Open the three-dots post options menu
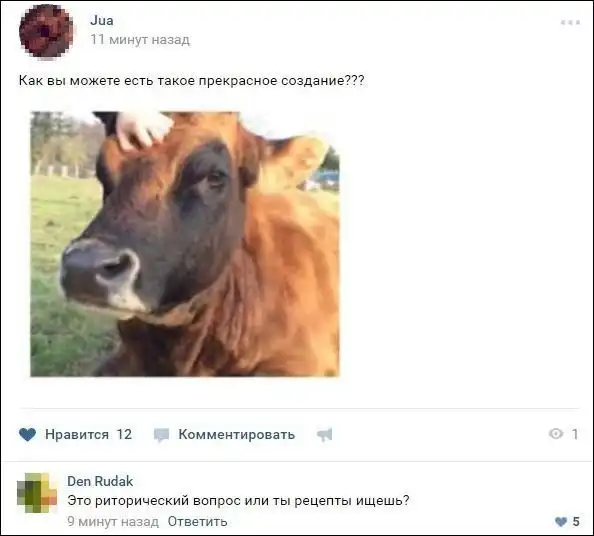Image resolution: width=594 pixels, height=536 pixels. click(571, 23)
